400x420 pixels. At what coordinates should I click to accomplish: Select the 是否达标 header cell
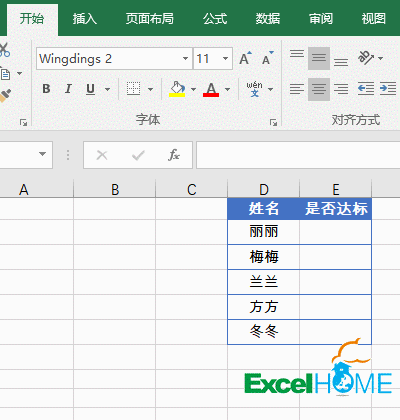coord(336,209)
